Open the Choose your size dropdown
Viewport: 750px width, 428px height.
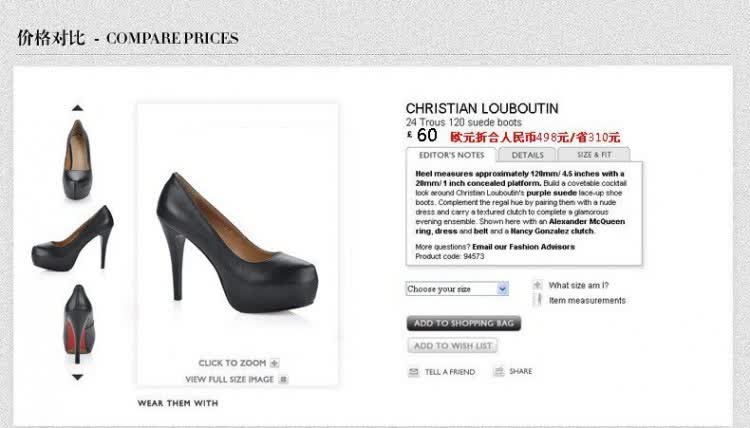(x=457, y=289)
